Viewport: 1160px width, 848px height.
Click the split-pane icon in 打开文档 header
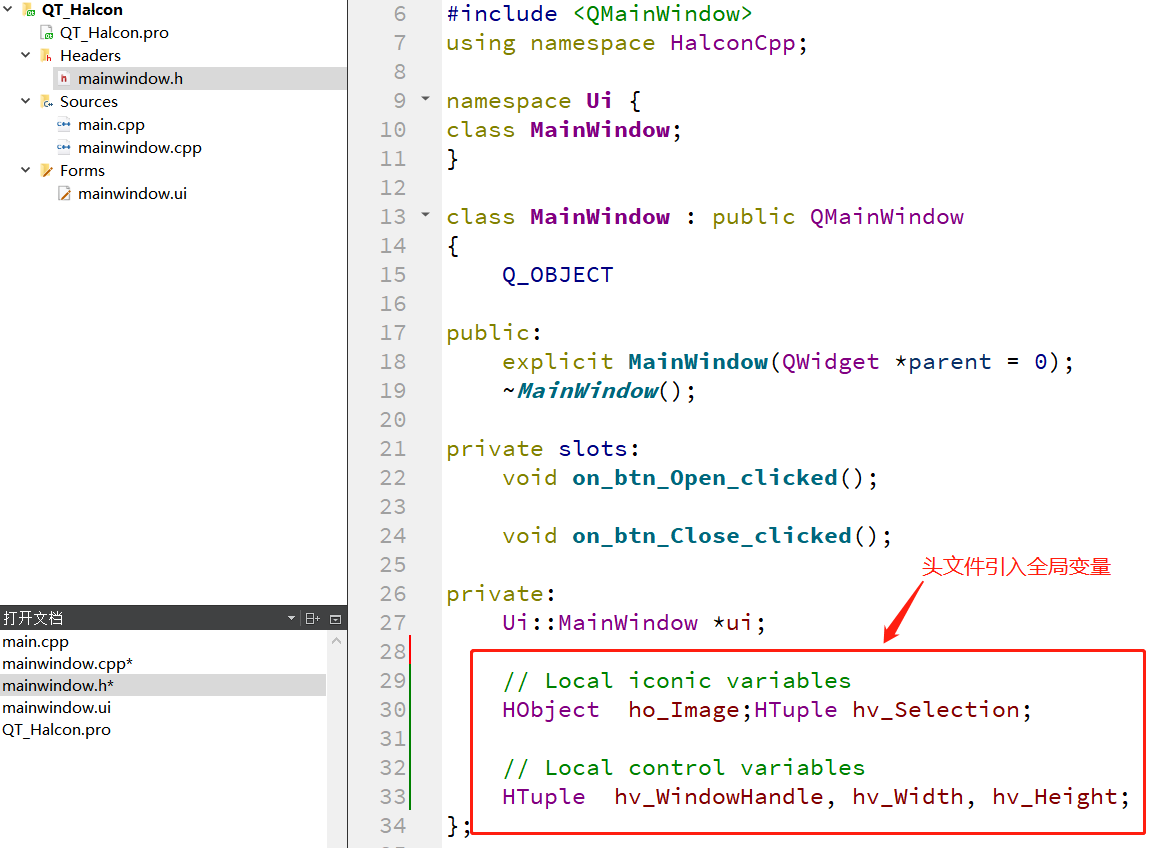coord(313,619)
